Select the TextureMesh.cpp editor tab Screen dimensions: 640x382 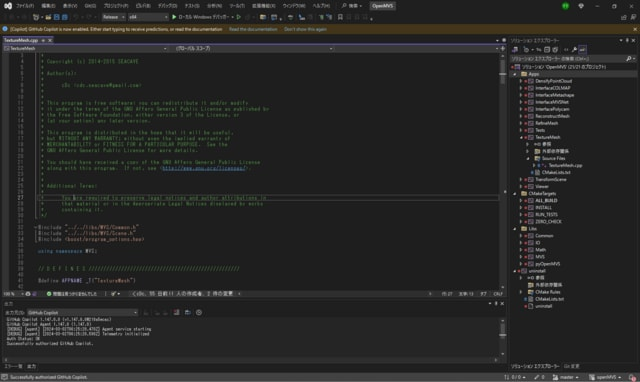21,40
